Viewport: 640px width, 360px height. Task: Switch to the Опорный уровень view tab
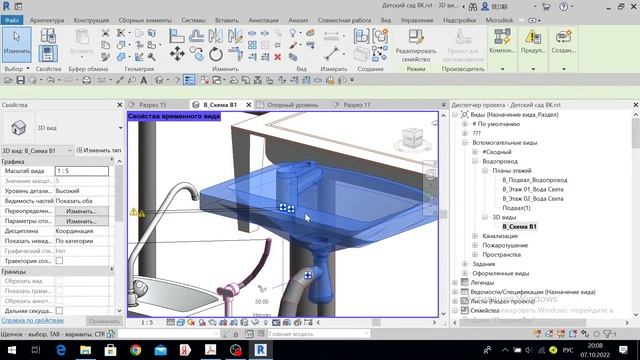292,105
